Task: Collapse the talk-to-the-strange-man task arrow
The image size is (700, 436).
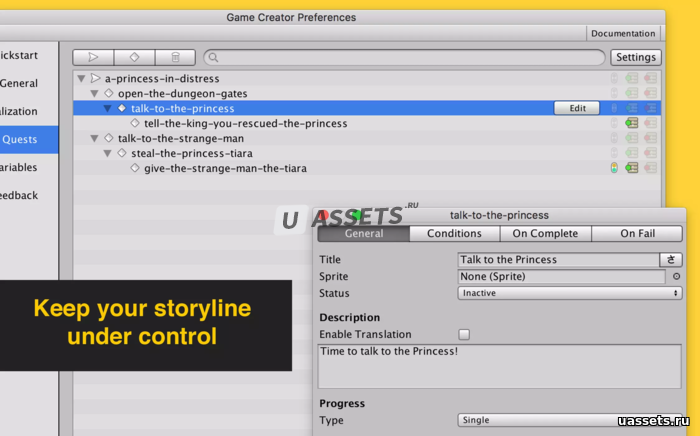Action: pos(94,138)
